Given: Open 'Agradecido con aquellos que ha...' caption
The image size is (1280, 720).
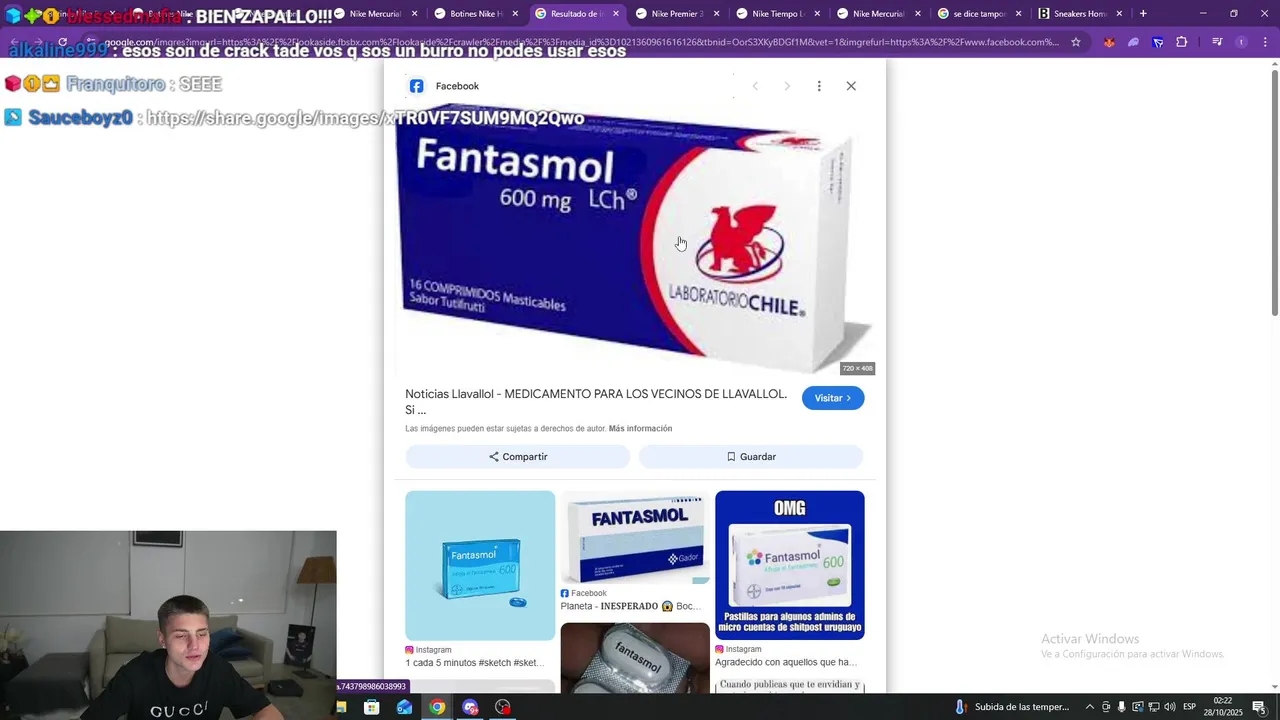Looking at the screenshot, I should [x=786, y=663].
